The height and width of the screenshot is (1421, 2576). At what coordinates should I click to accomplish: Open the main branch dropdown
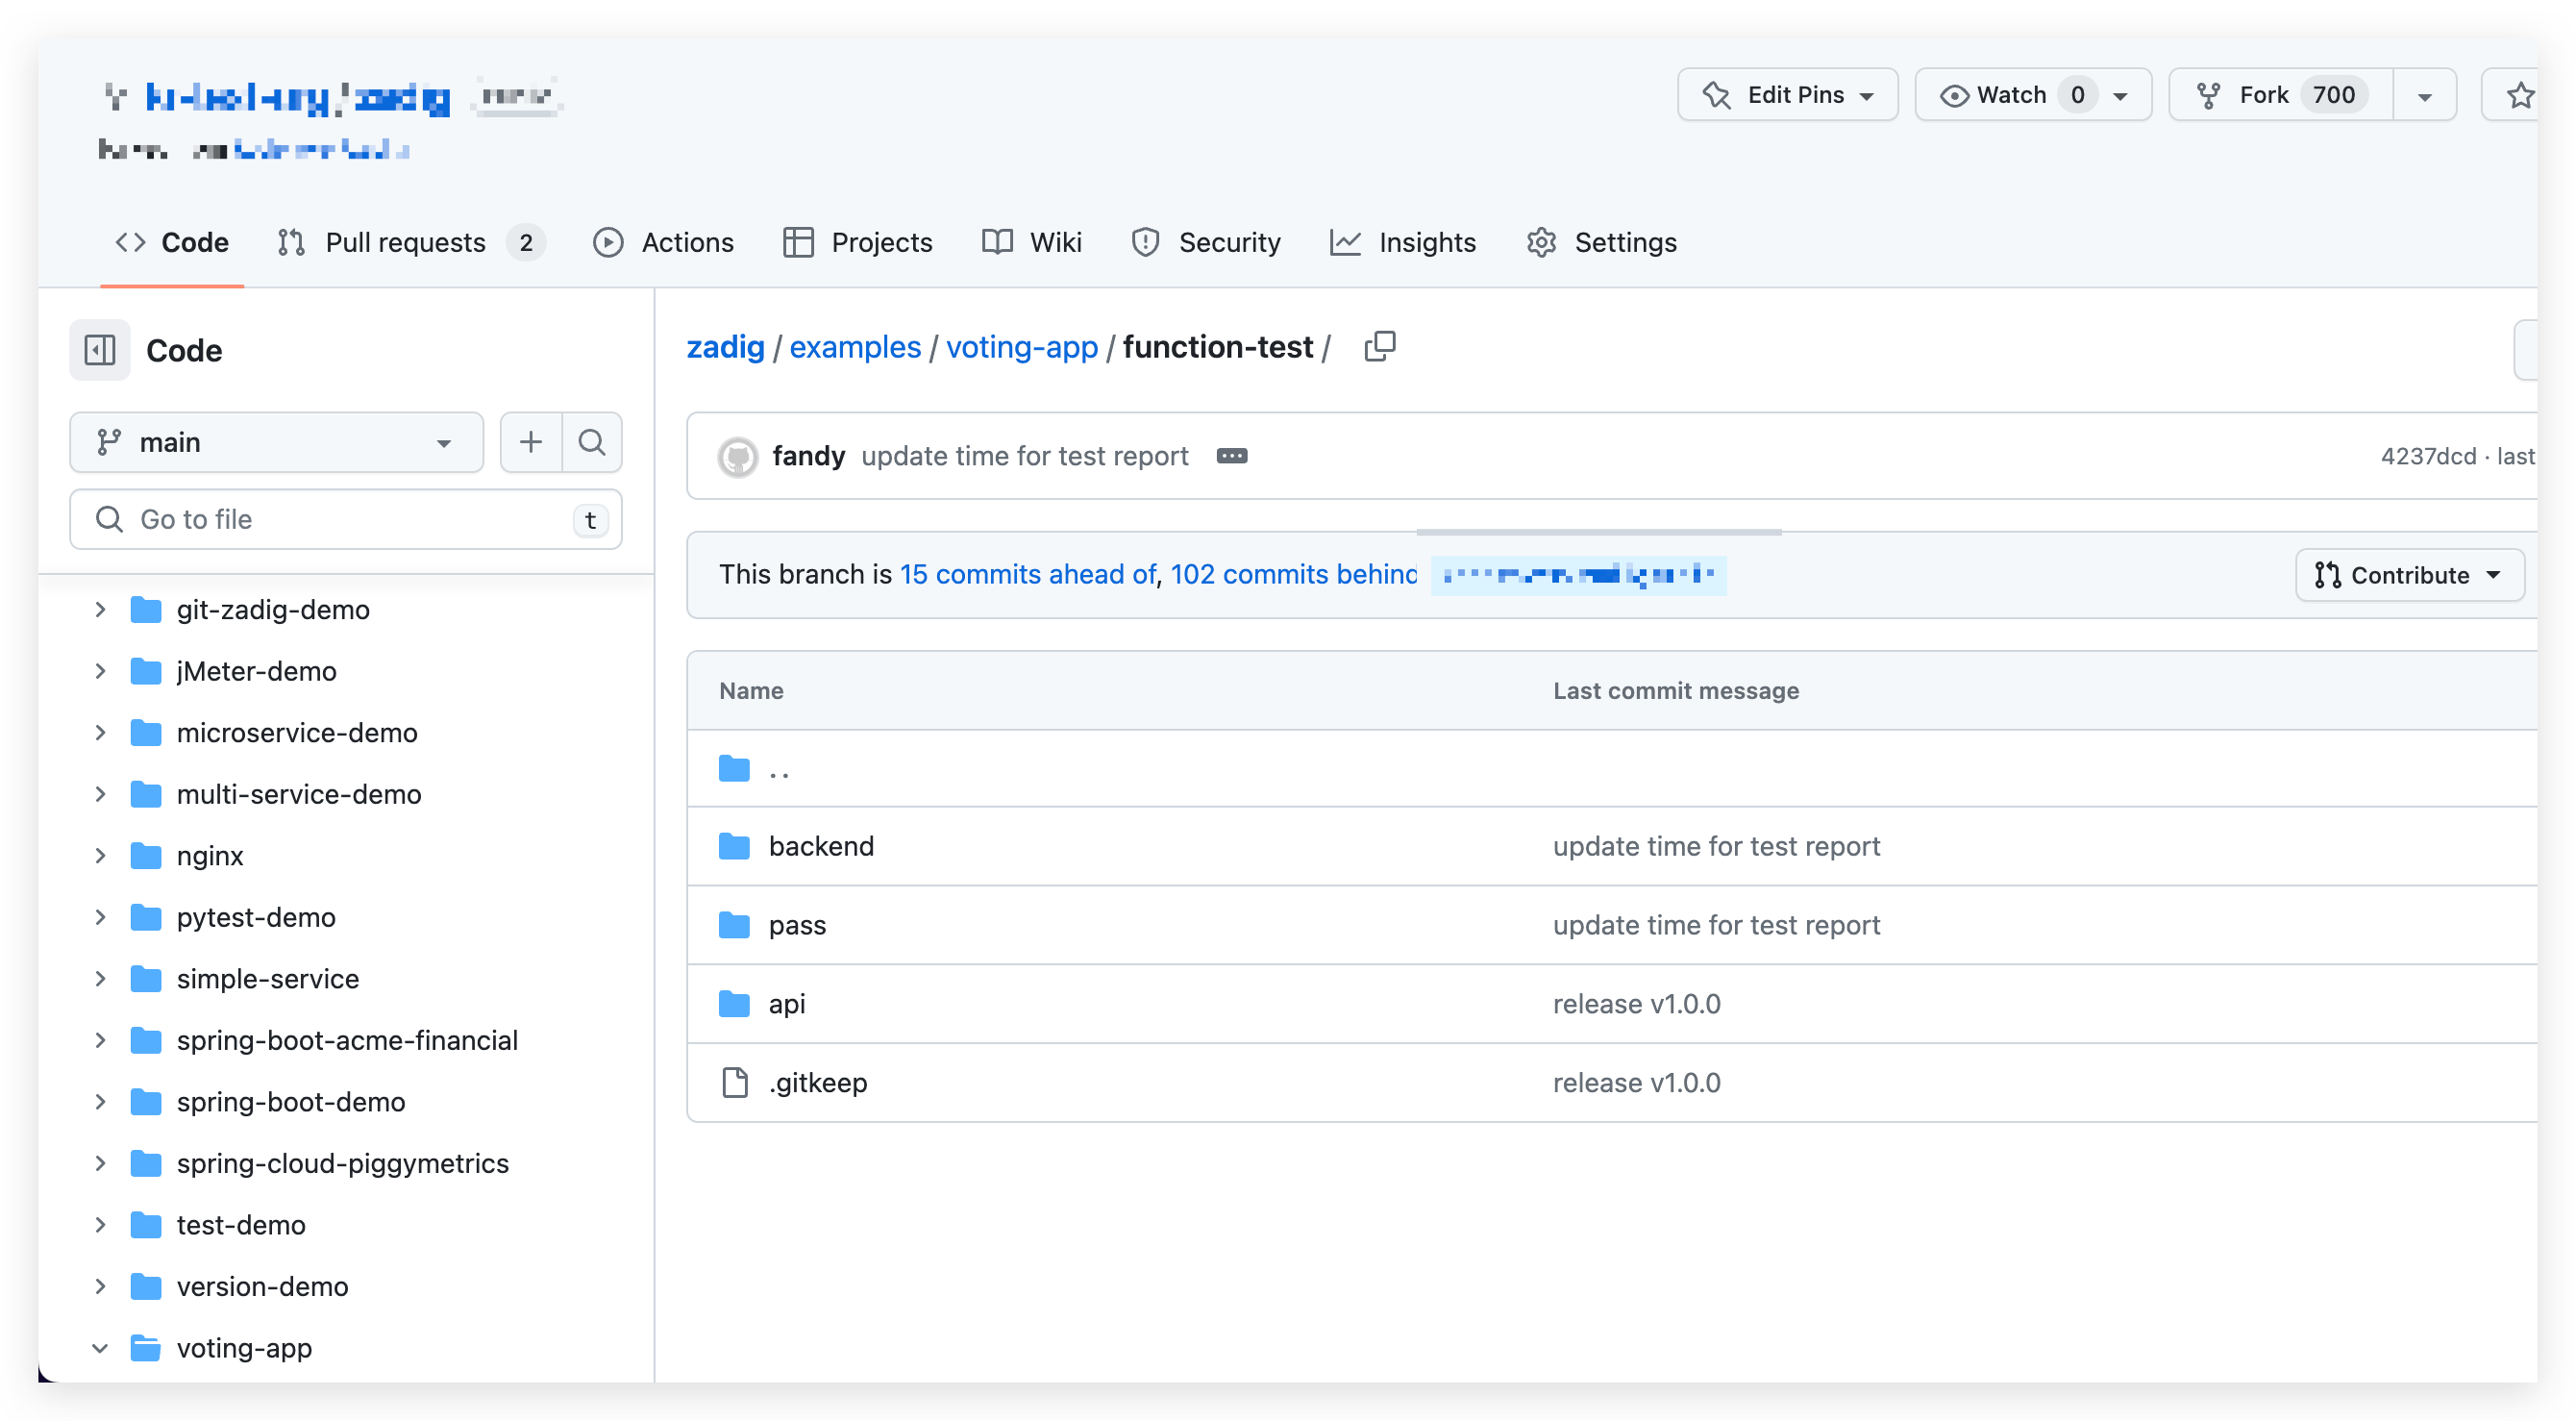[276, 442]
